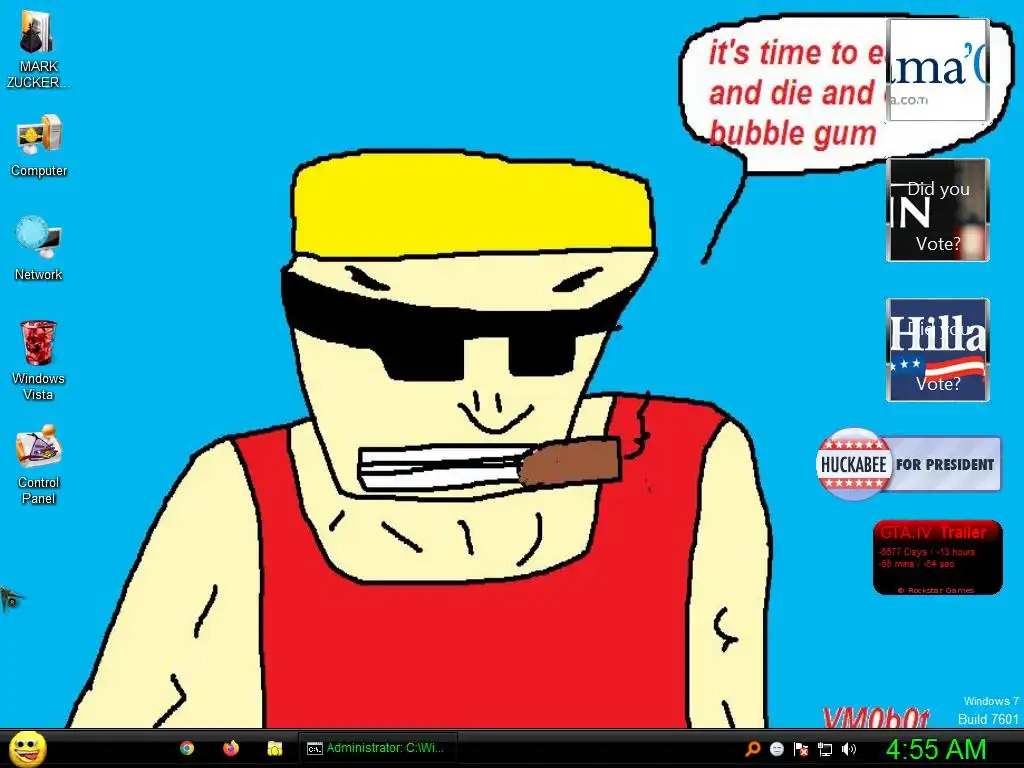The image size is (1024, 768).
Task: Click the smiley face Start button
Action: (28, 748)
